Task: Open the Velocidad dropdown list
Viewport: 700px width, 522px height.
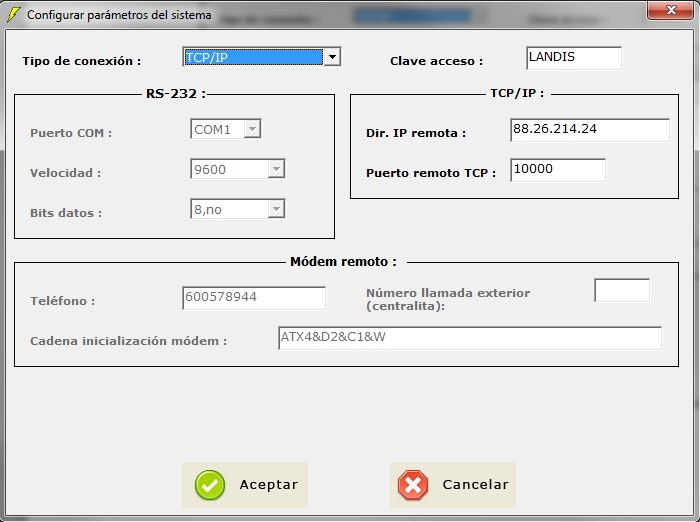Action: pos(276,169)
